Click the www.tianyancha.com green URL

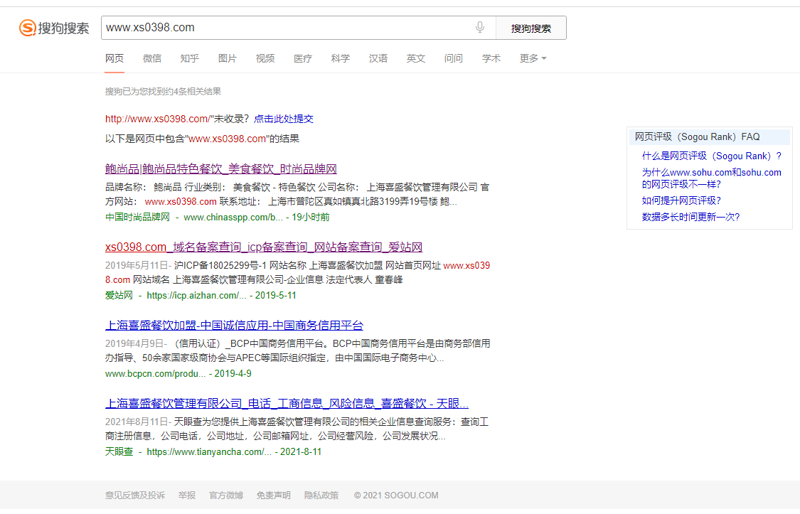209,452
